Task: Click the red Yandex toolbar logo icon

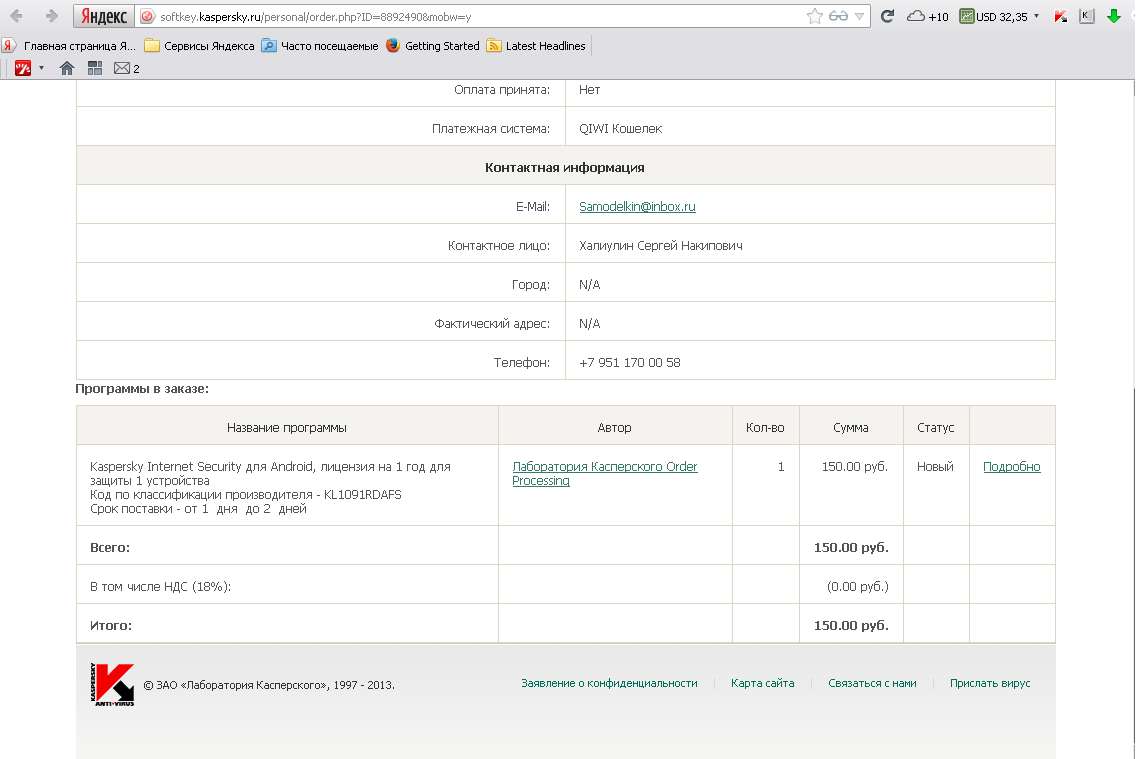Action: click(23, 68)
